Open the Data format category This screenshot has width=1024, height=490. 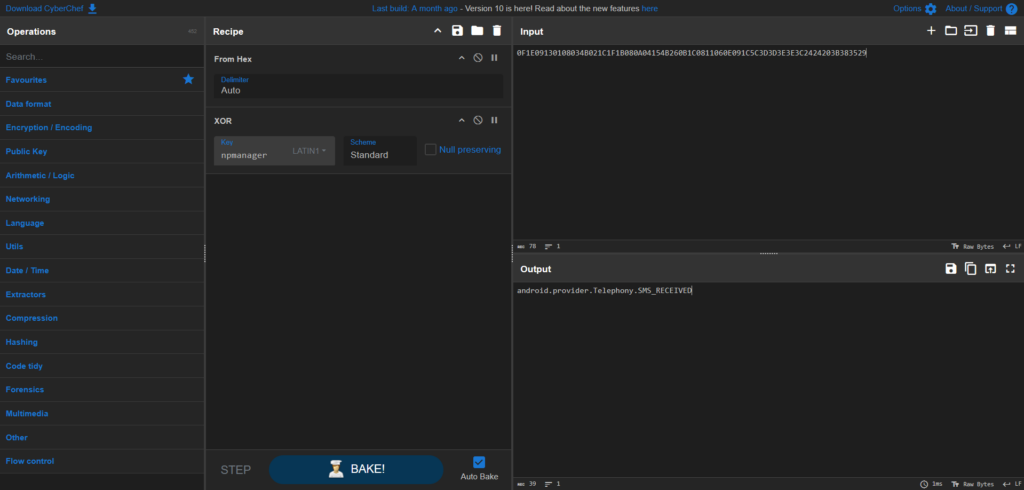28,104
